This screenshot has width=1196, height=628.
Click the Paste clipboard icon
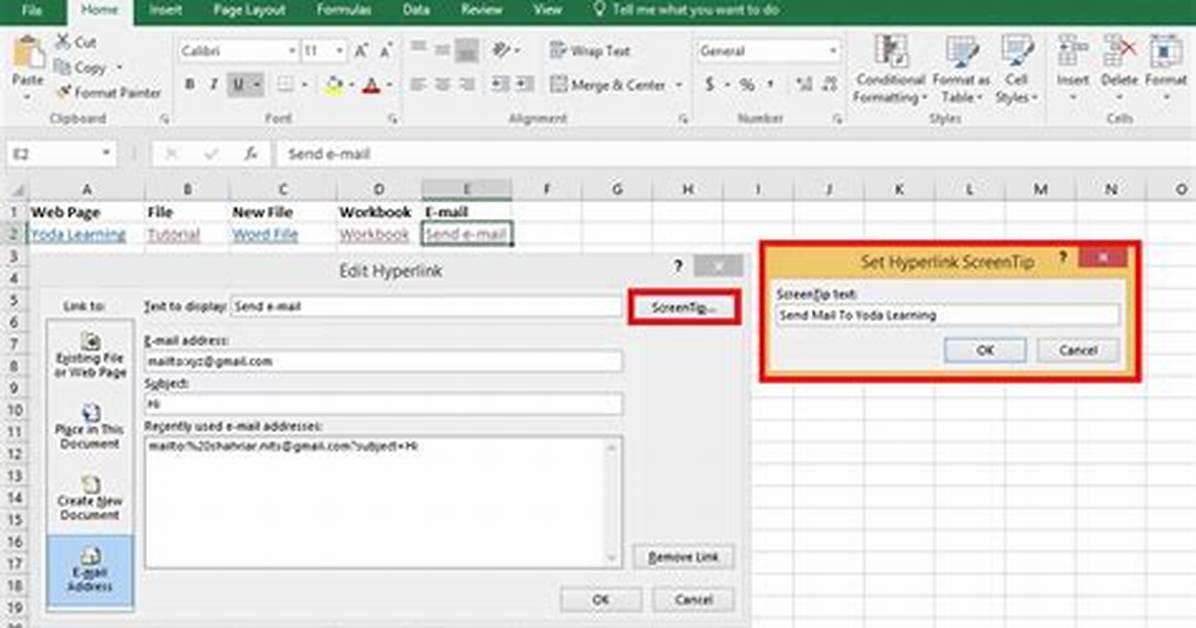coord(28,52)
